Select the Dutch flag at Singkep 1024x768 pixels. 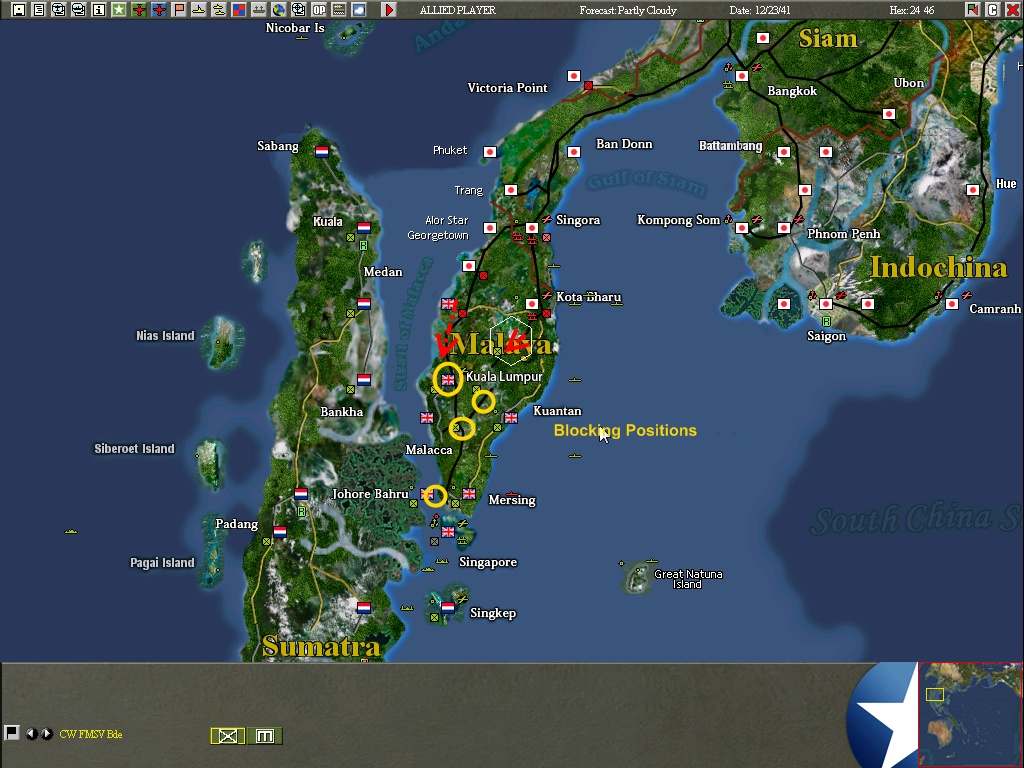[448, 607]
